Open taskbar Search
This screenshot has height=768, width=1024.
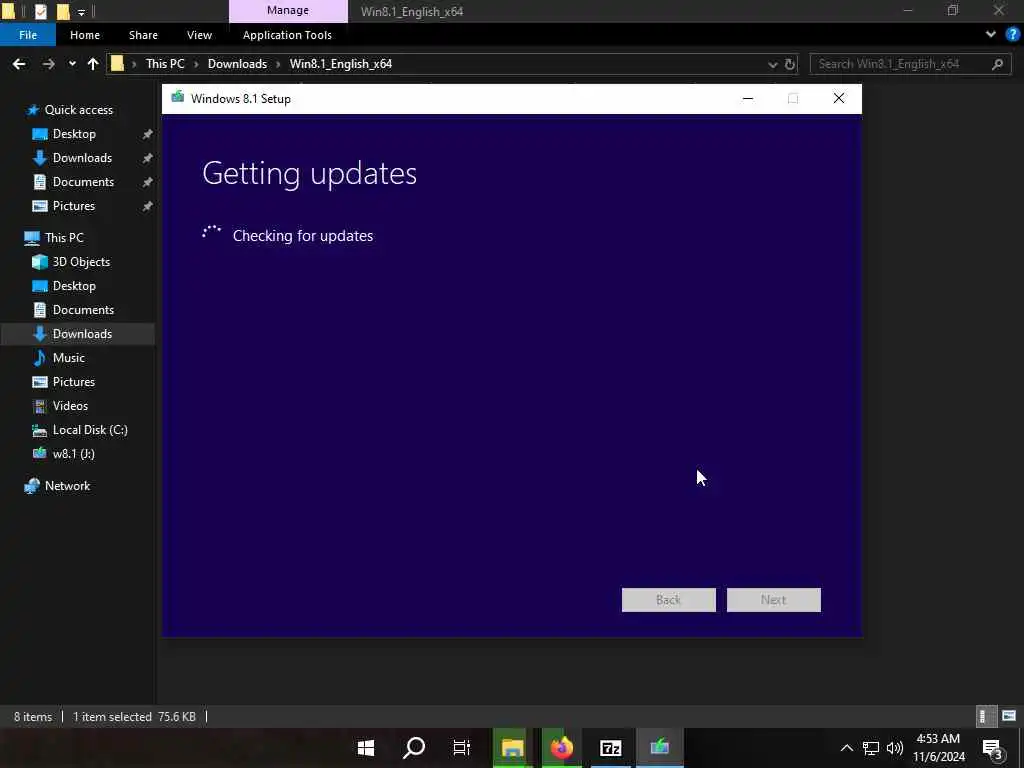click(414, 748)
